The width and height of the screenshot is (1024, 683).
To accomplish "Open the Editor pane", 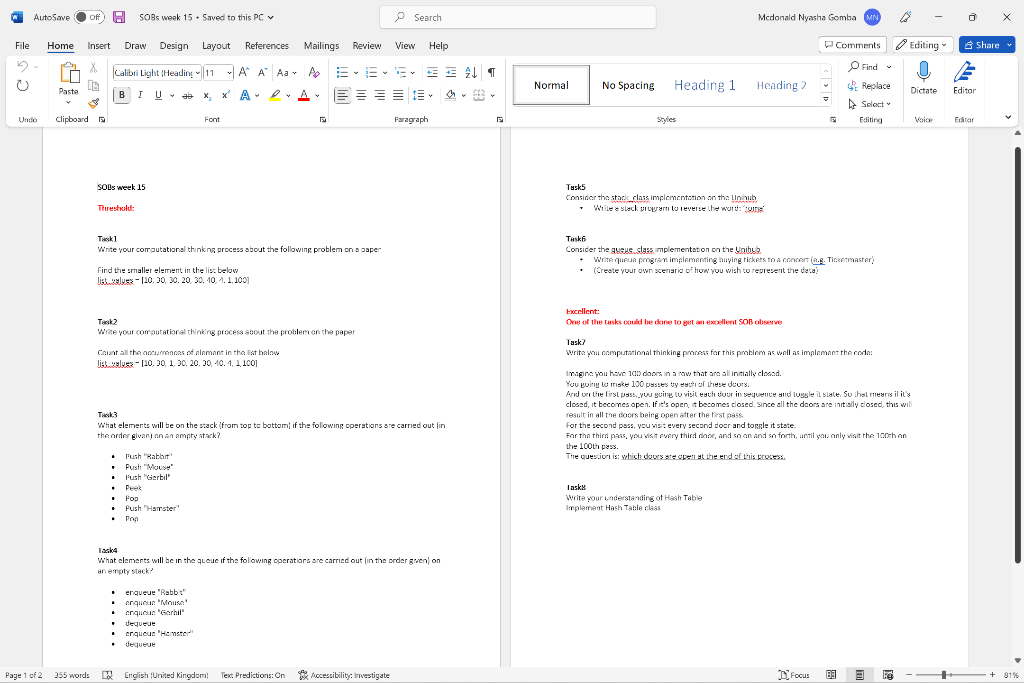I will point(964,77).
